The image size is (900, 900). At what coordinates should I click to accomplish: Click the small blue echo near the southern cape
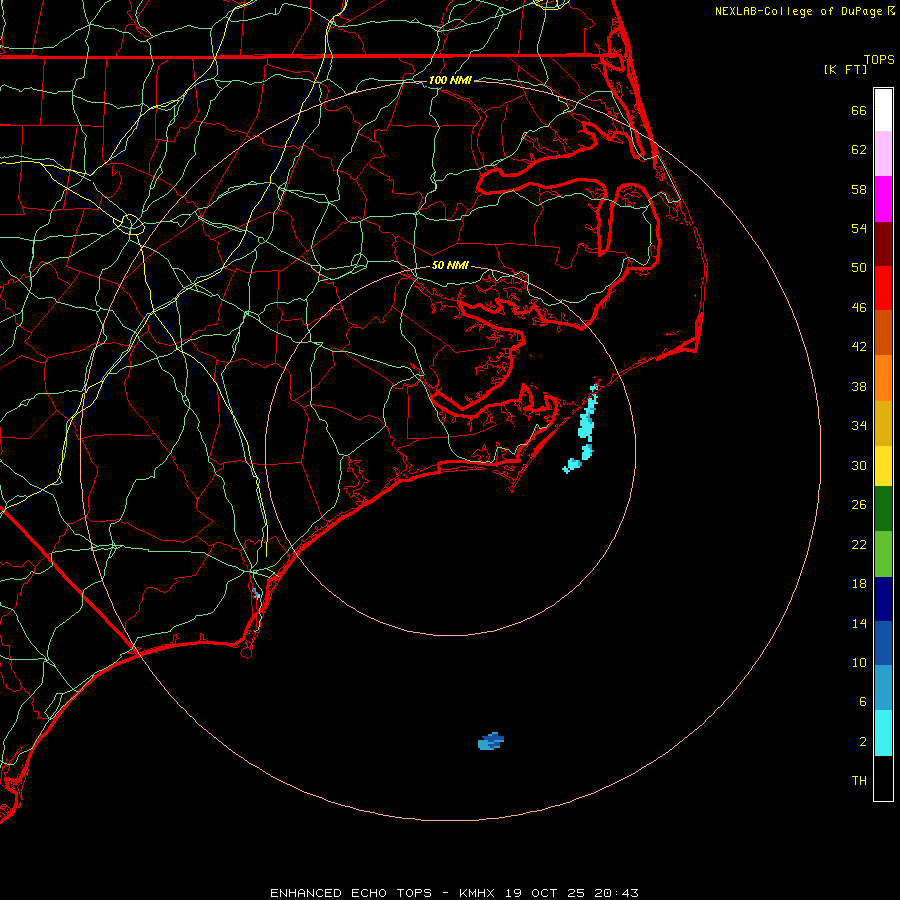(256, 593)
